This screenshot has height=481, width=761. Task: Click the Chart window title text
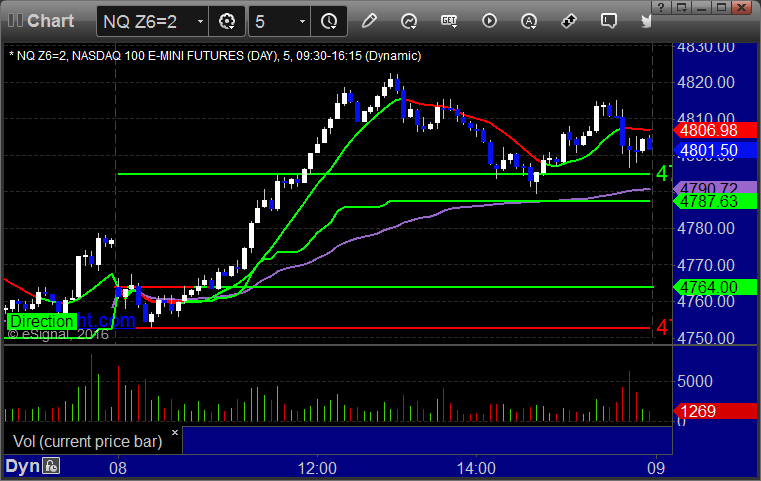click(x=50, y=21)
